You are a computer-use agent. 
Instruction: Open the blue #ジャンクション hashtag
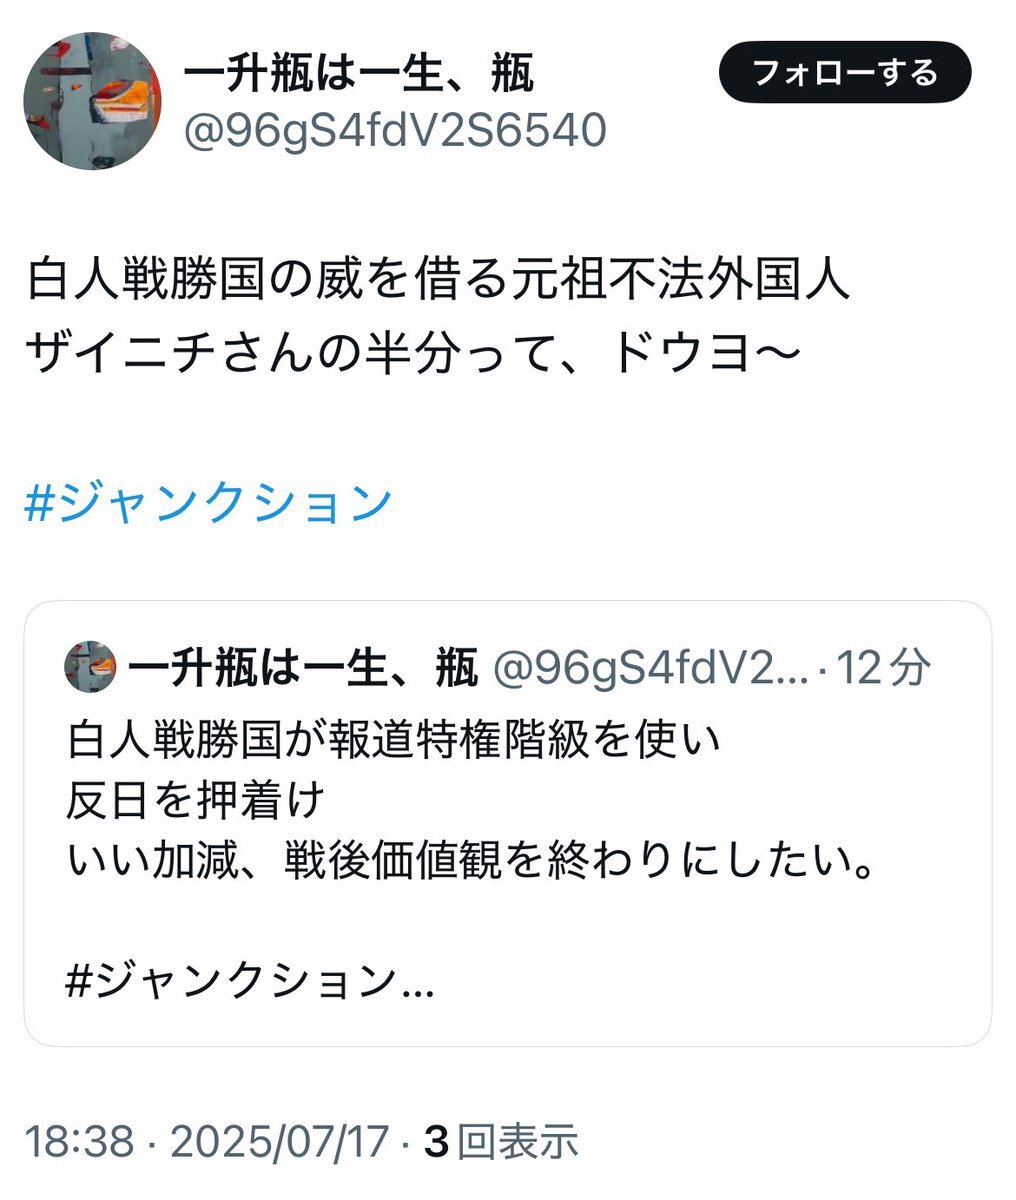coord(207,503)
